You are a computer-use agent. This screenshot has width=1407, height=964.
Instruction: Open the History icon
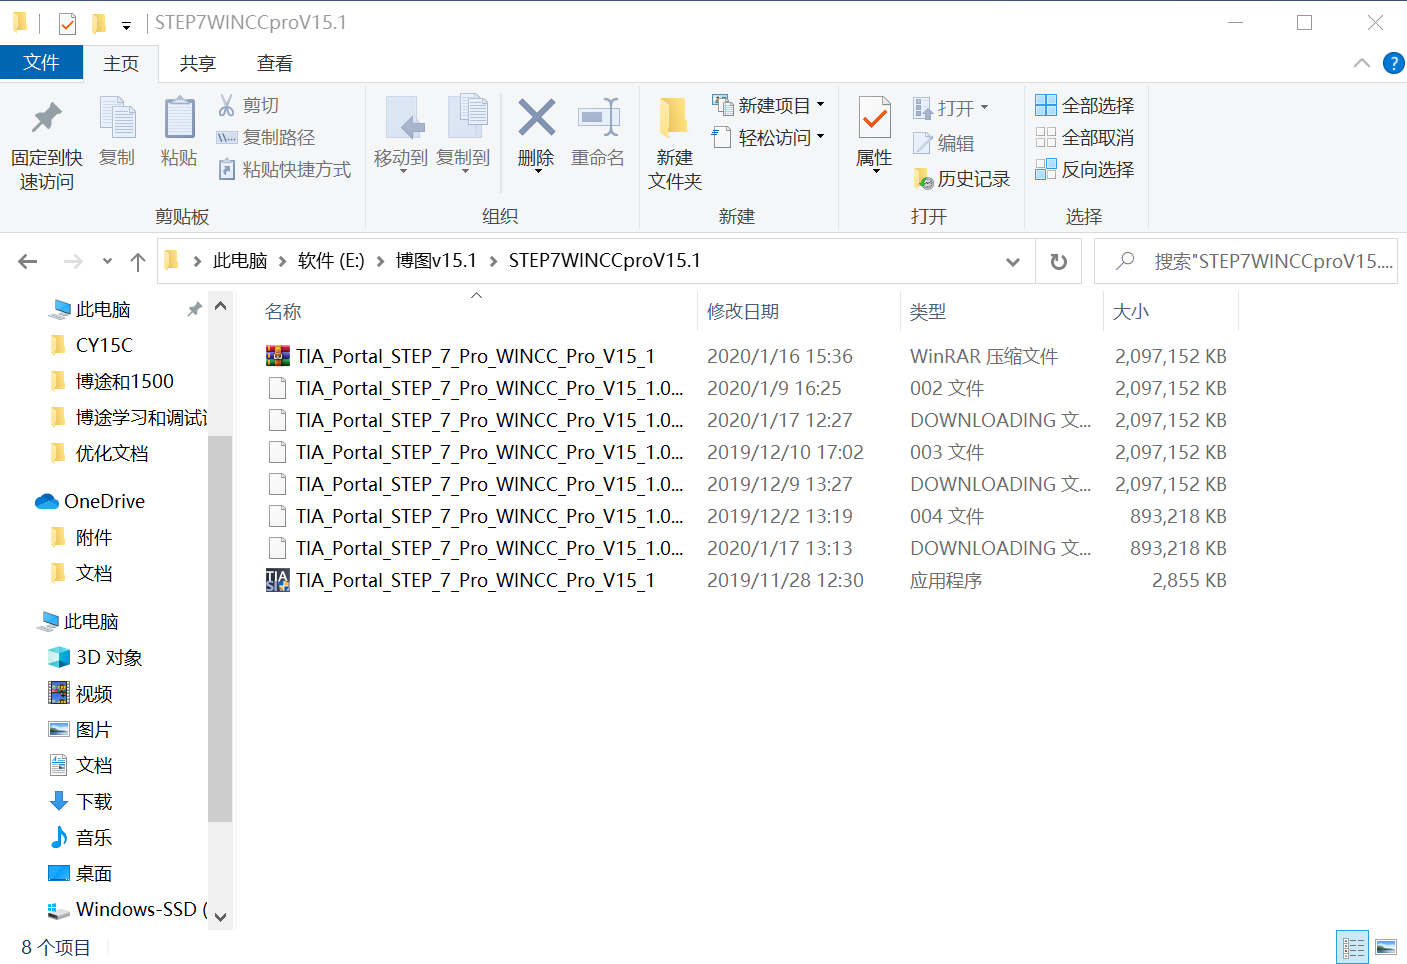click(x=923, y=178)
